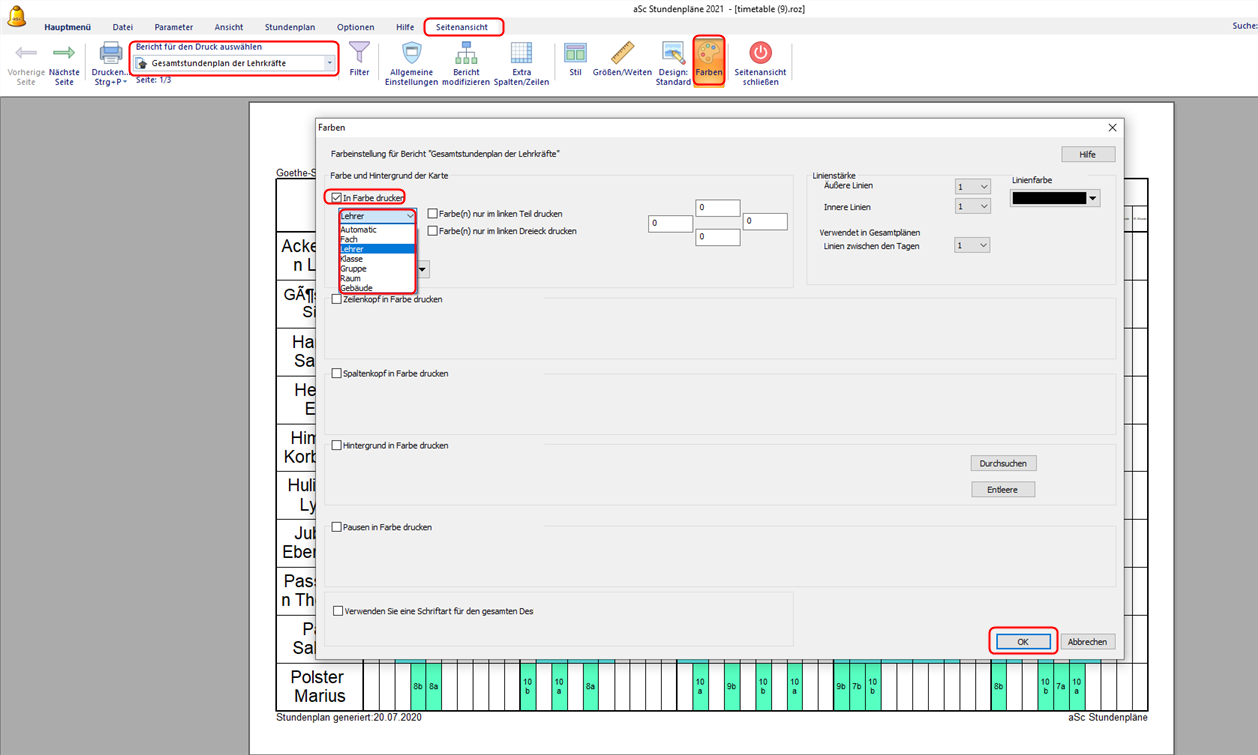Collapse the Lehrer color combo box
The height and width of the screenshot is (755, 1258).
(410, 216)
